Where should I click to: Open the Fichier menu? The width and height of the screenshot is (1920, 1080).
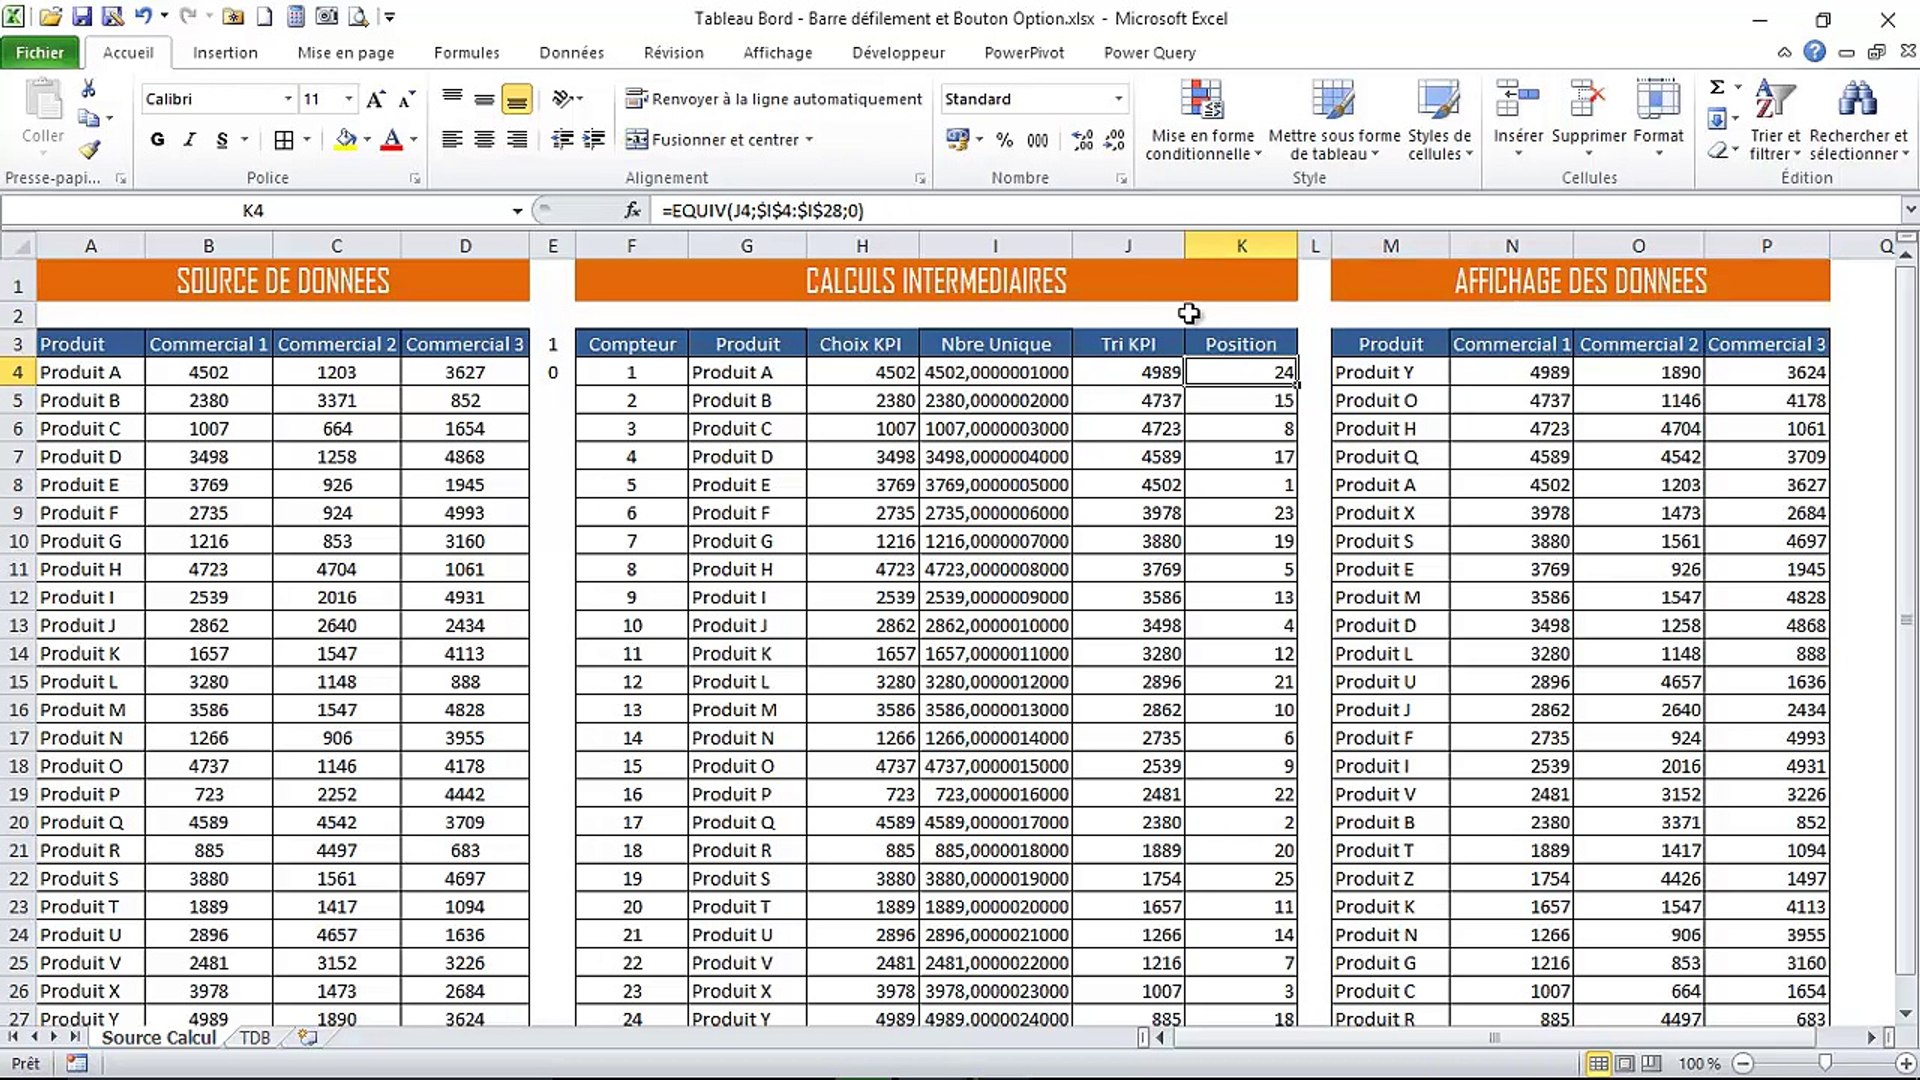coord(39,52)
